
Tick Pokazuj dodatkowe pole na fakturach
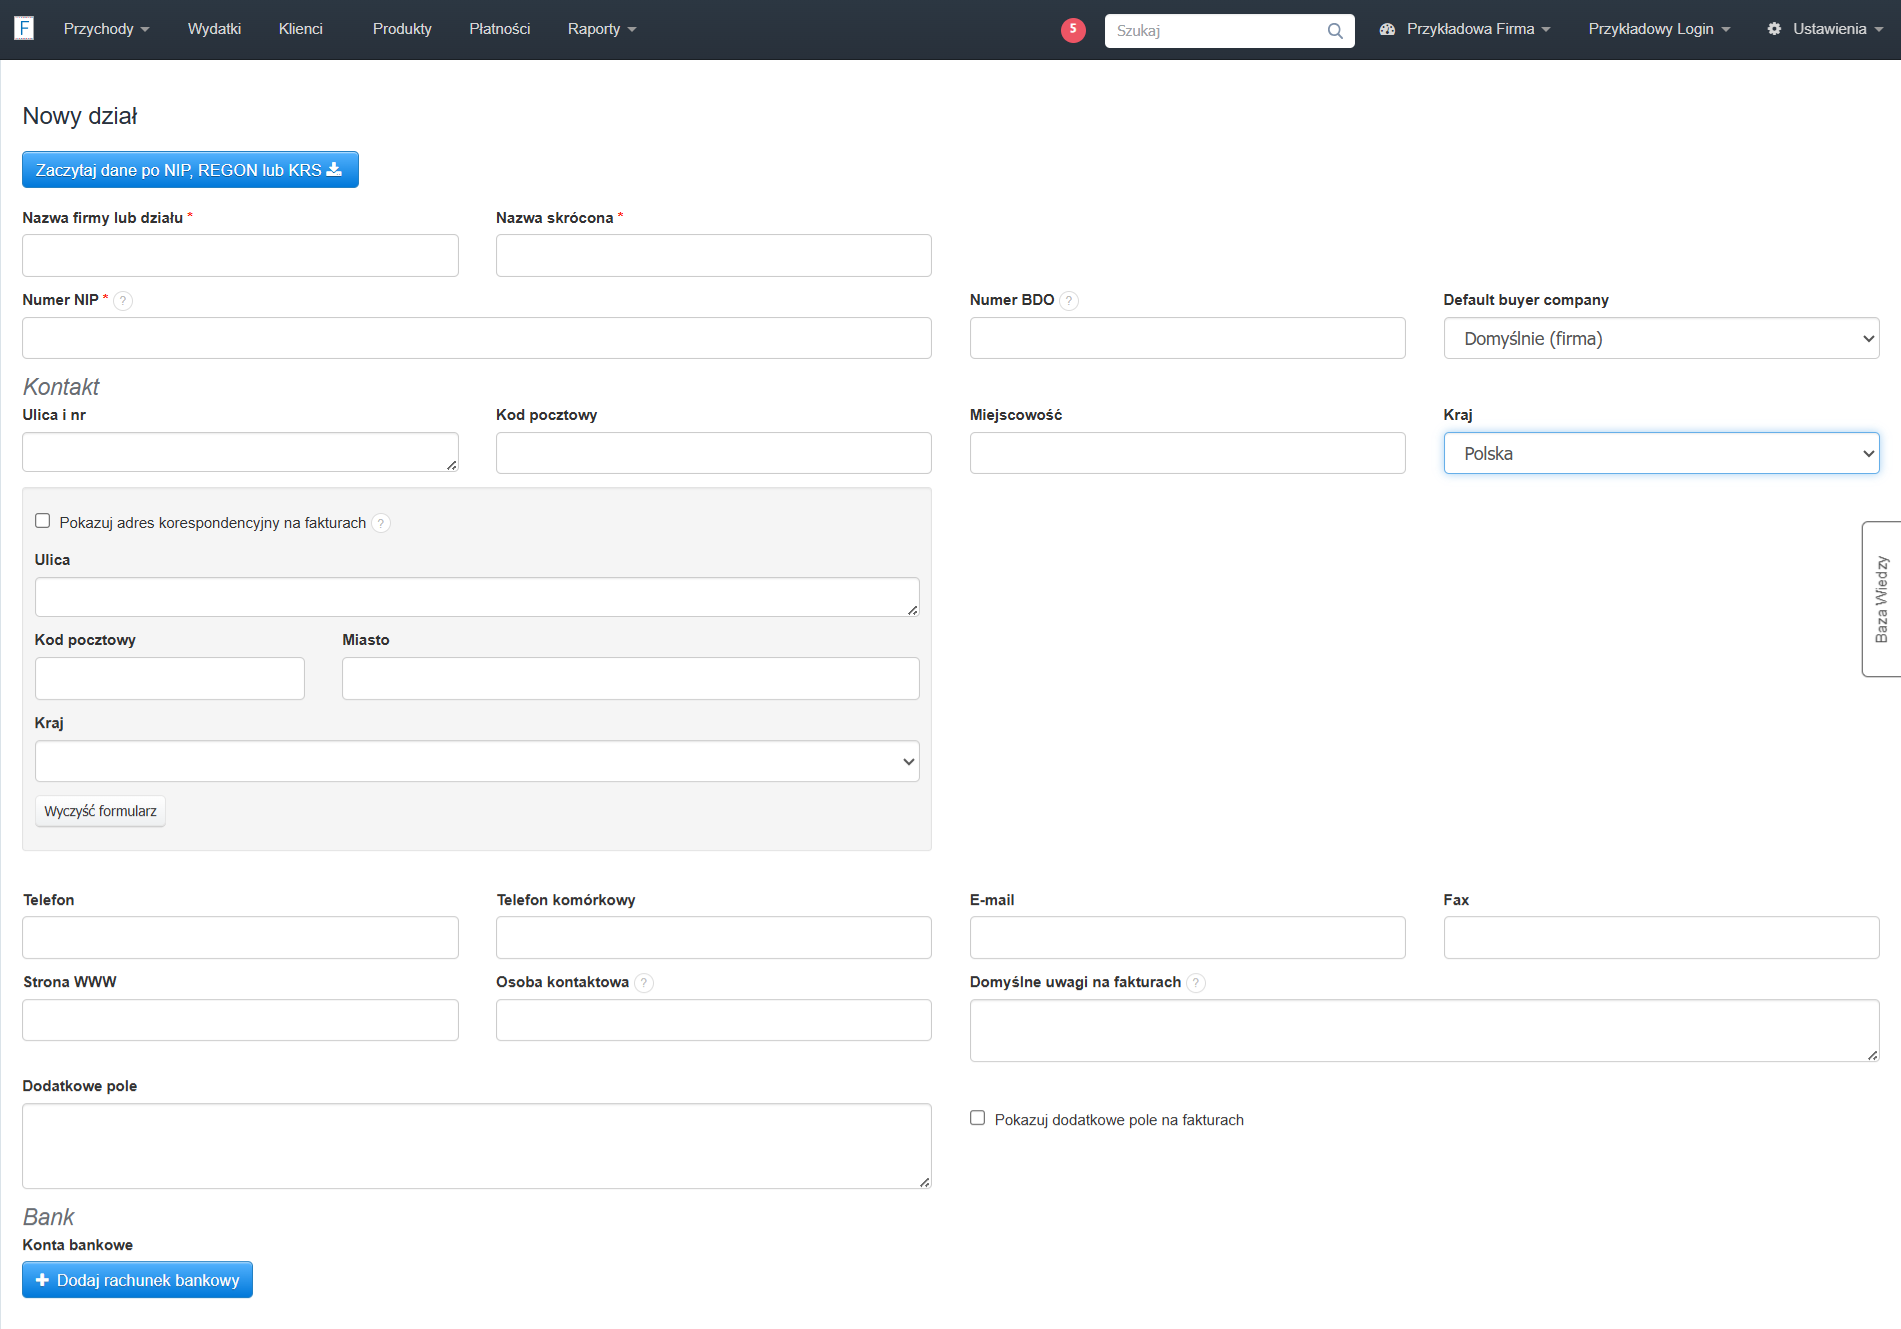978,1118
